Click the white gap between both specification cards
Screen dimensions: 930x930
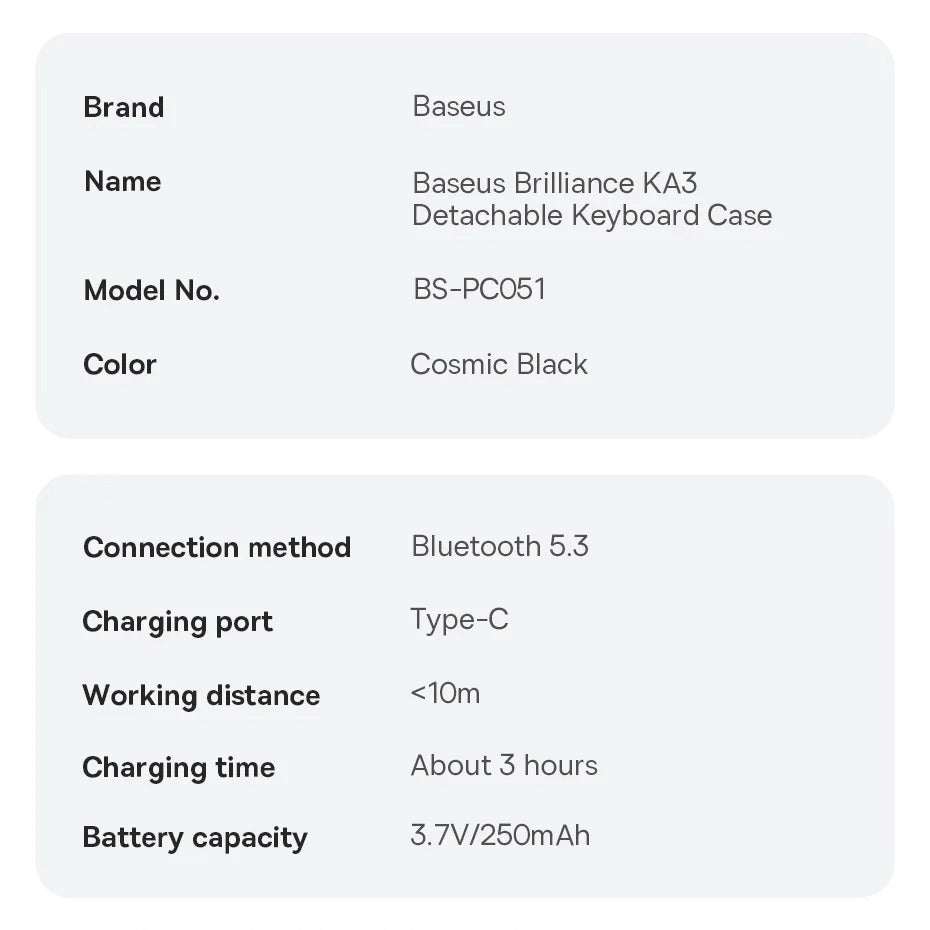[465, 456]
